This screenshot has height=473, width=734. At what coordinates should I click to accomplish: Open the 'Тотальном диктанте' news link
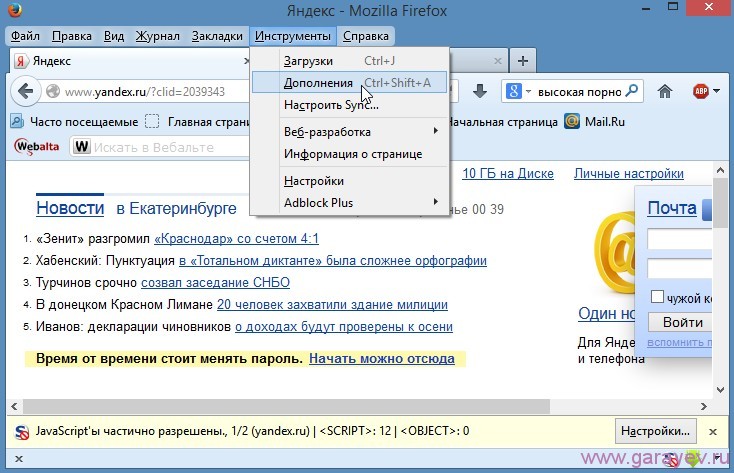[333, 261]
